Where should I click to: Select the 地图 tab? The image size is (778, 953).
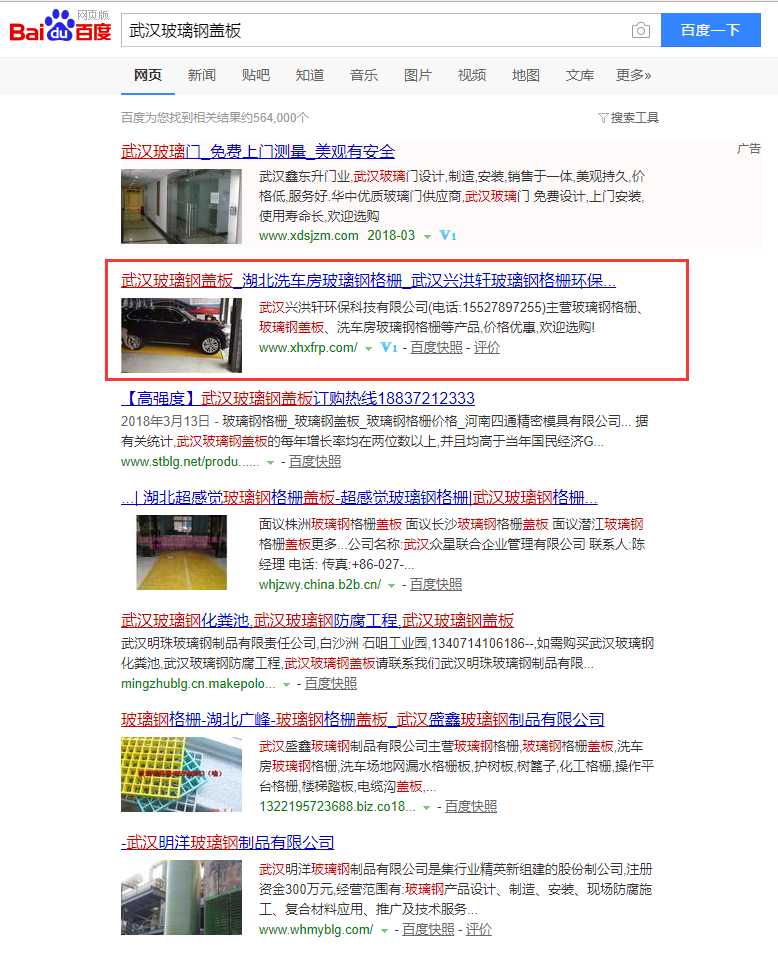click(525, 75)
